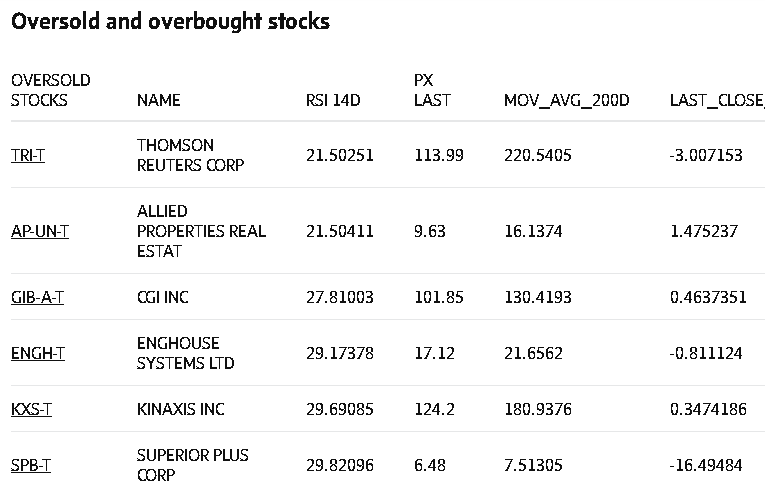765x496 pixels.
Task: Click the Oversold and overbought stocks heading
Action: click(x=170, y=21)
